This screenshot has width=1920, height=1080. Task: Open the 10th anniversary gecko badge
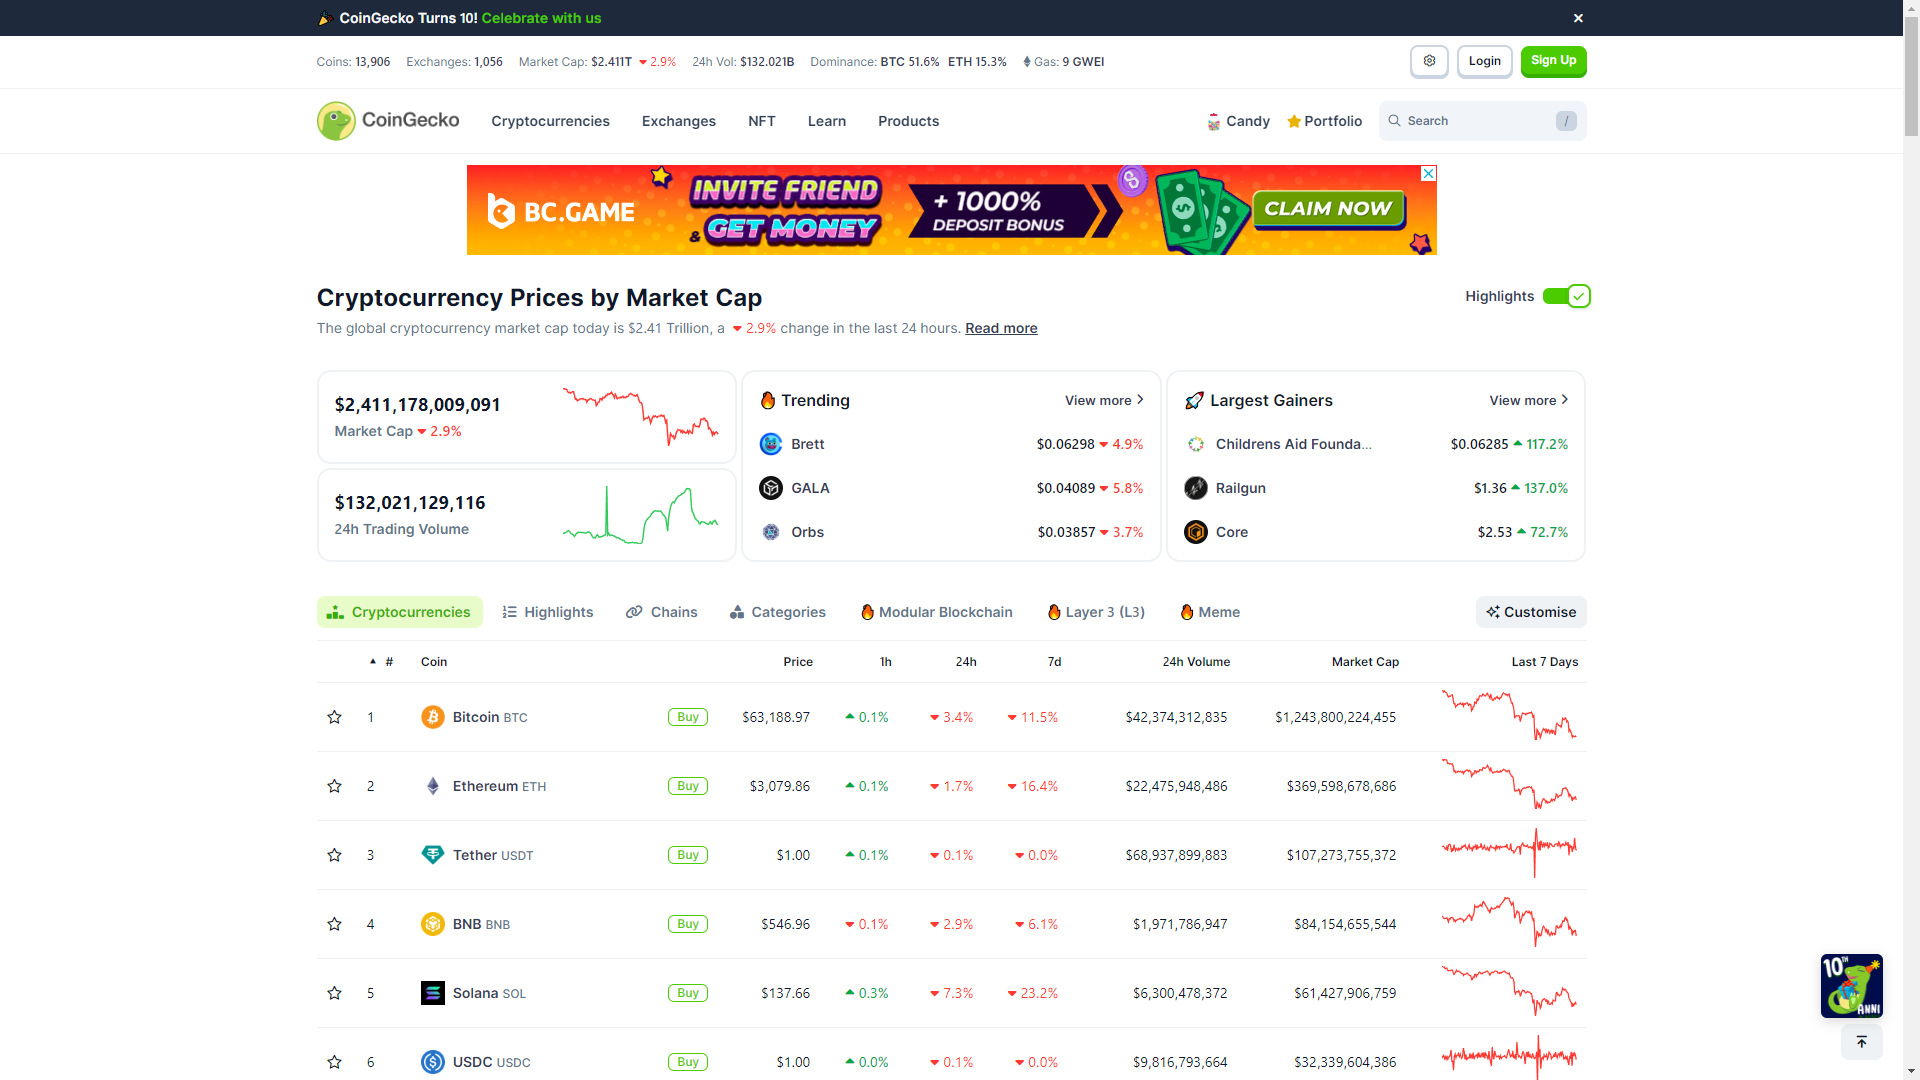(1851, 985)
